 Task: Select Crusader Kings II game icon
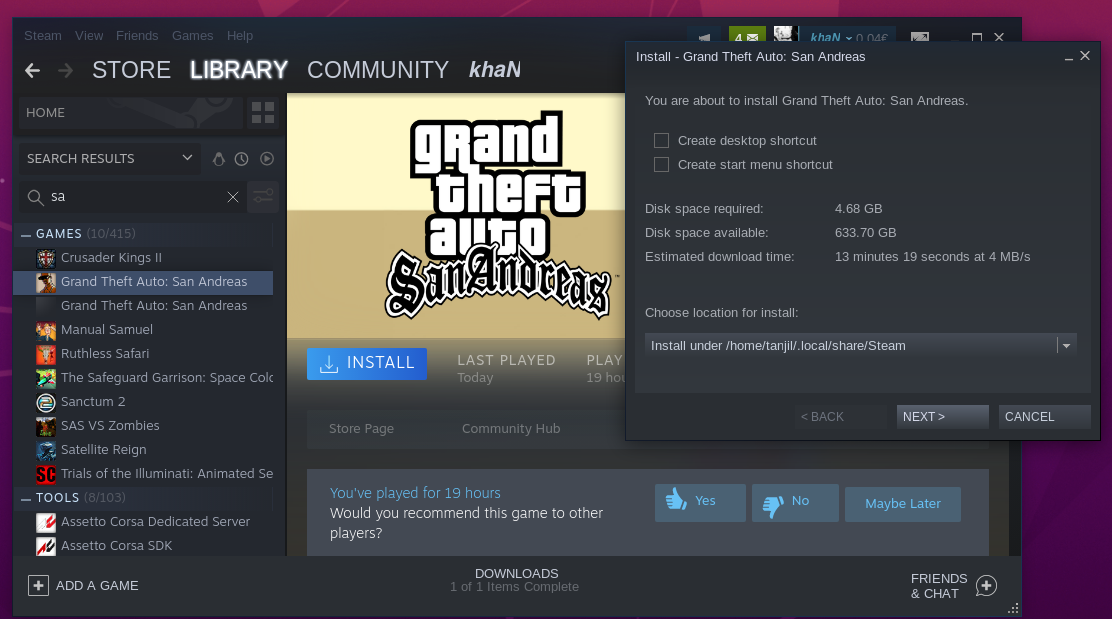point(46,258)
